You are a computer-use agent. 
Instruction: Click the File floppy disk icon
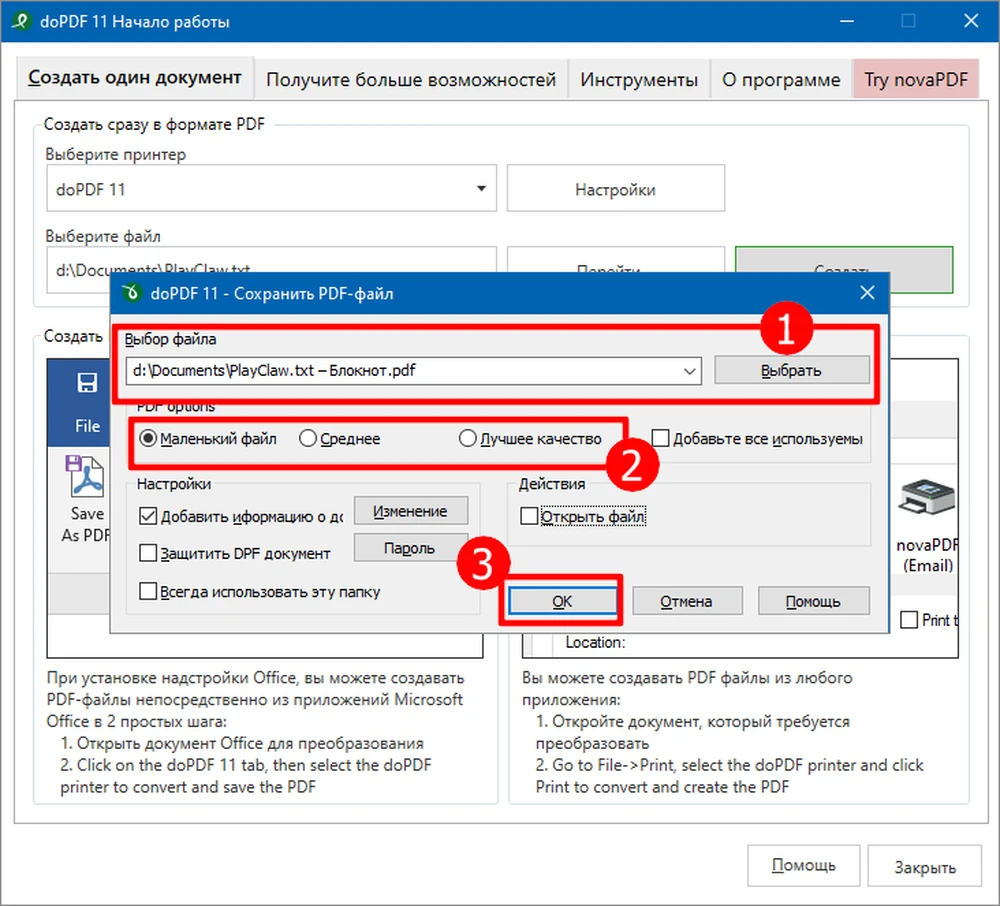[x=87, y=383]
